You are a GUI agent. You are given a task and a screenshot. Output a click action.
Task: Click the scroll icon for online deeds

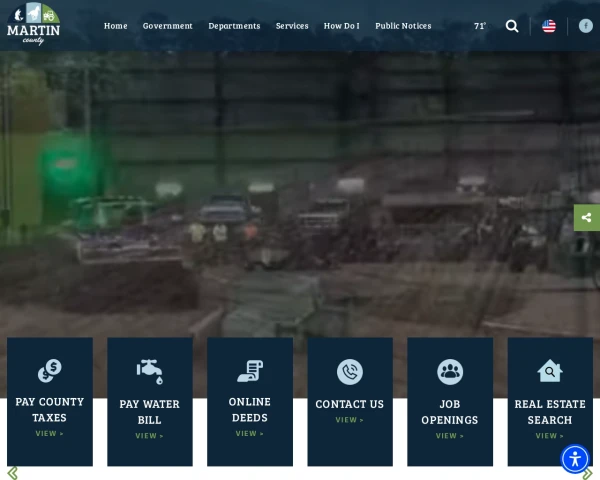tap(250, 371)
